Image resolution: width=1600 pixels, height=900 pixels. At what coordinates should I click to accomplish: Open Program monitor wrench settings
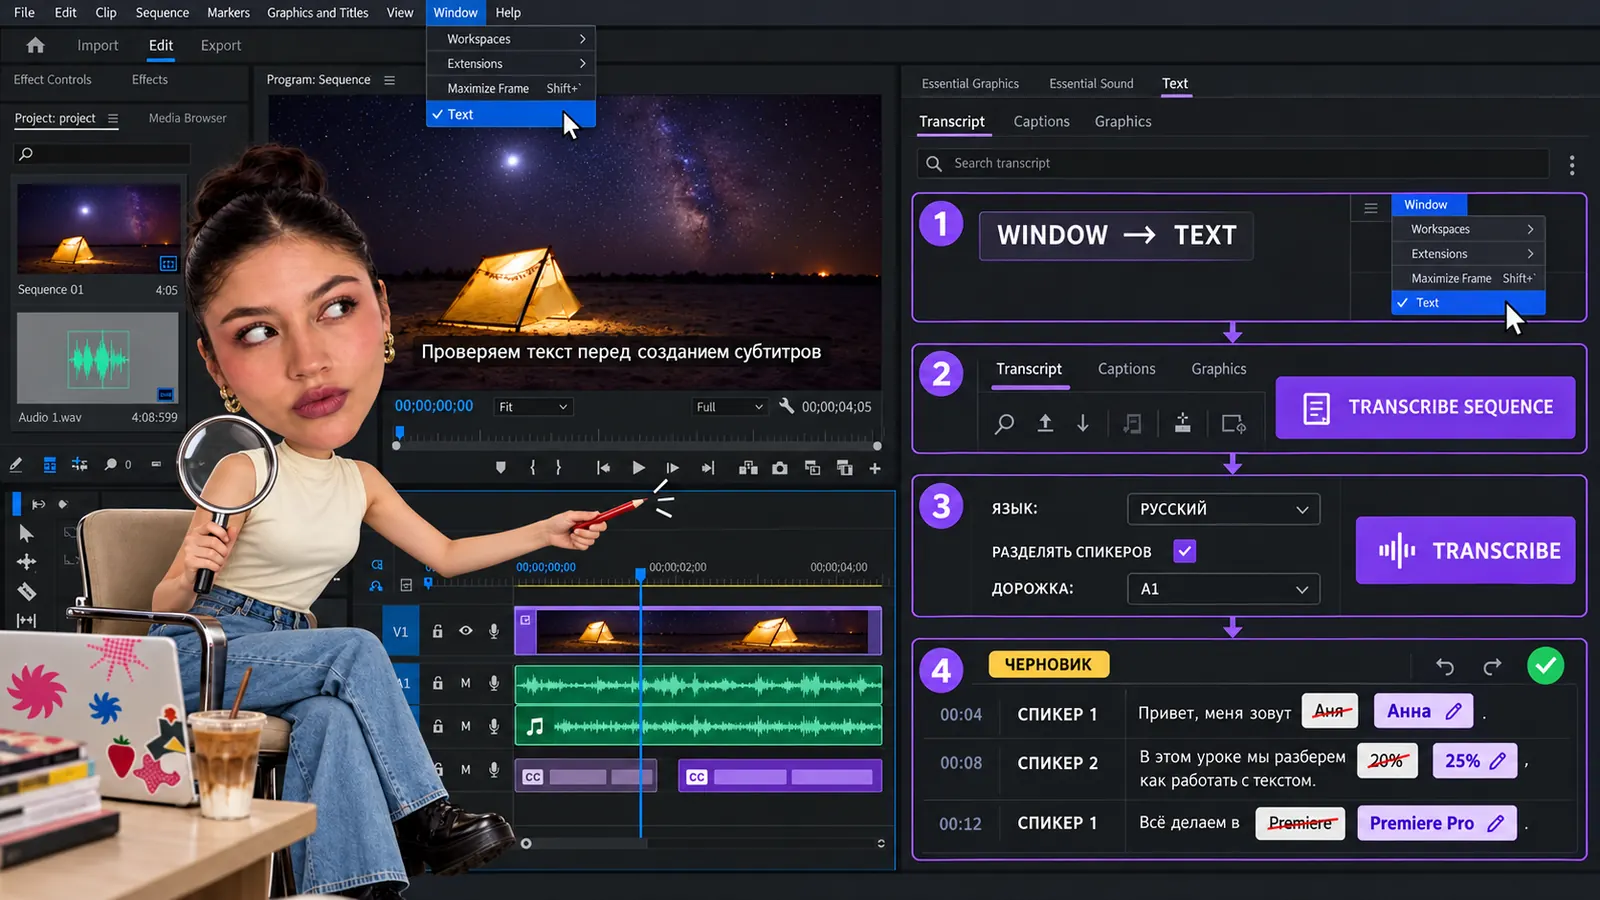(x=786, y=406)
